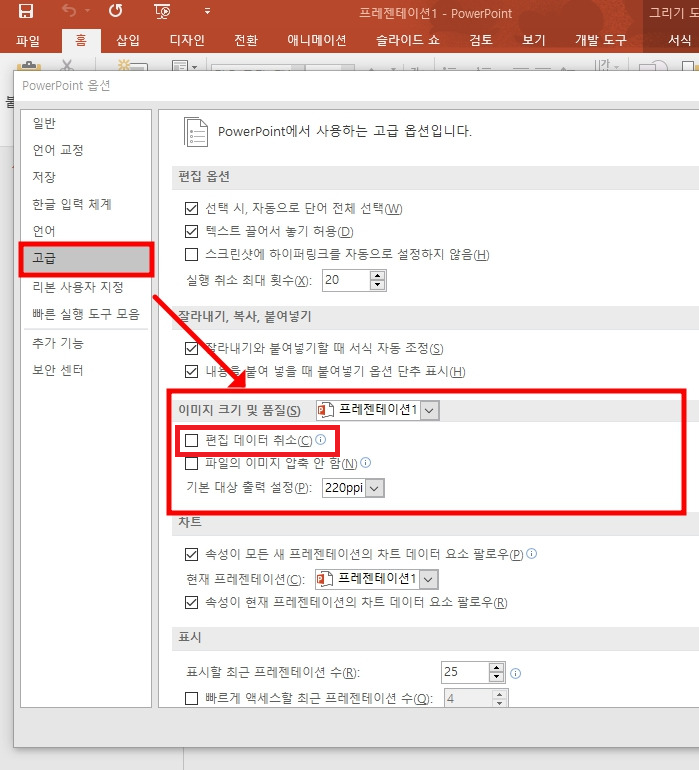Image resolution: width=699 pixels, height=770 pixels.
Task: Open the 전환 ribbon tab
Action: click(x=246, y=40)
